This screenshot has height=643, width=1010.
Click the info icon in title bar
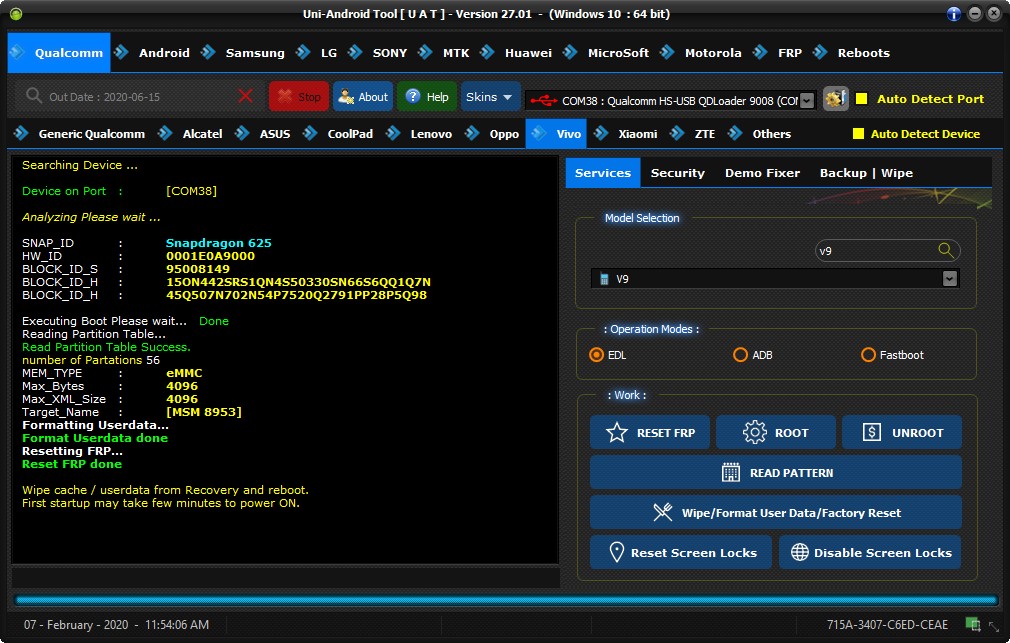pos(954,14)
